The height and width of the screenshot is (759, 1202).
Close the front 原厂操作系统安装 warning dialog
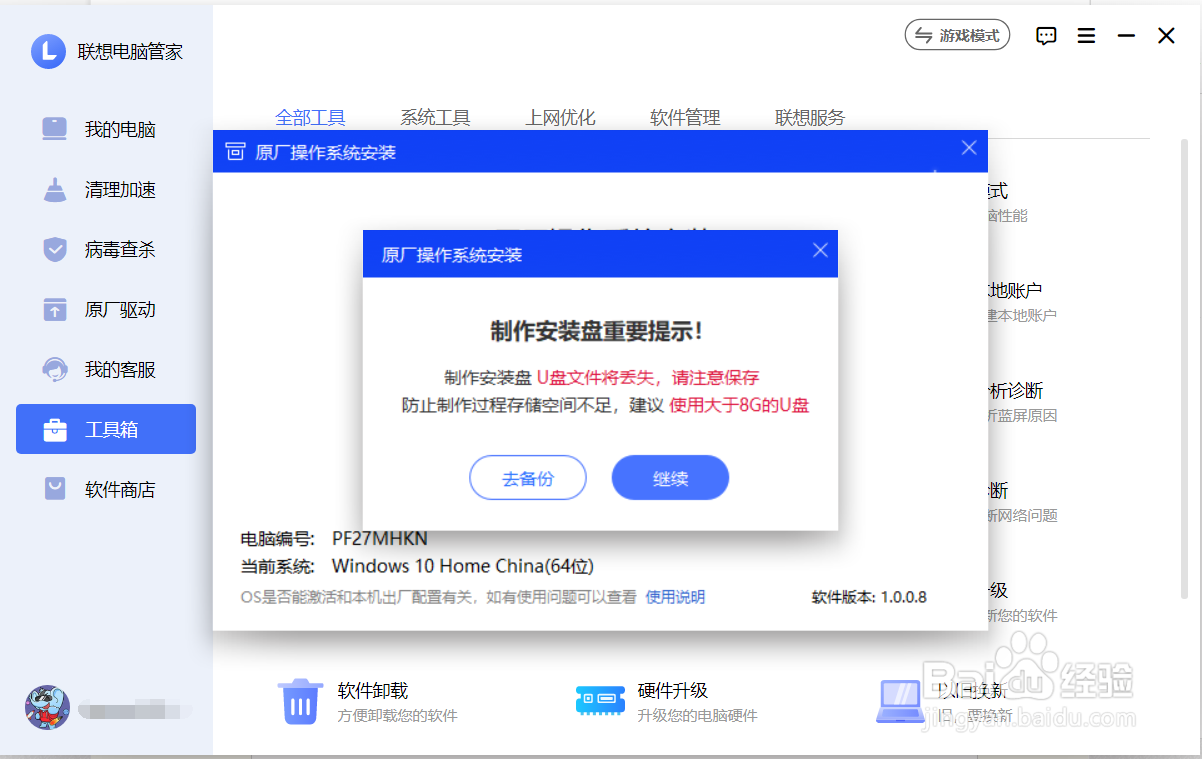[820, 251]
